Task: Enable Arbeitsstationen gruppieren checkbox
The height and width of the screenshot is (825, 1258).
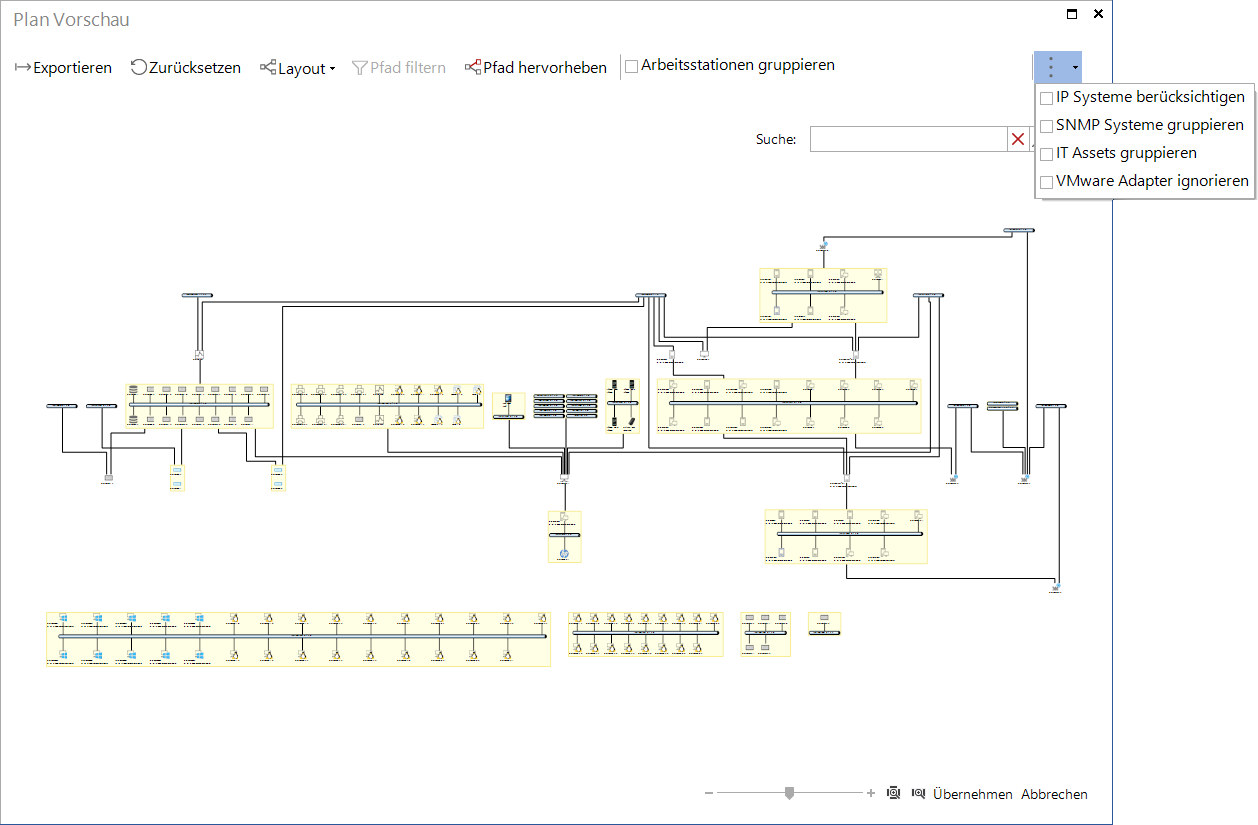Action: pyautogui.click(x=632, y=67)
